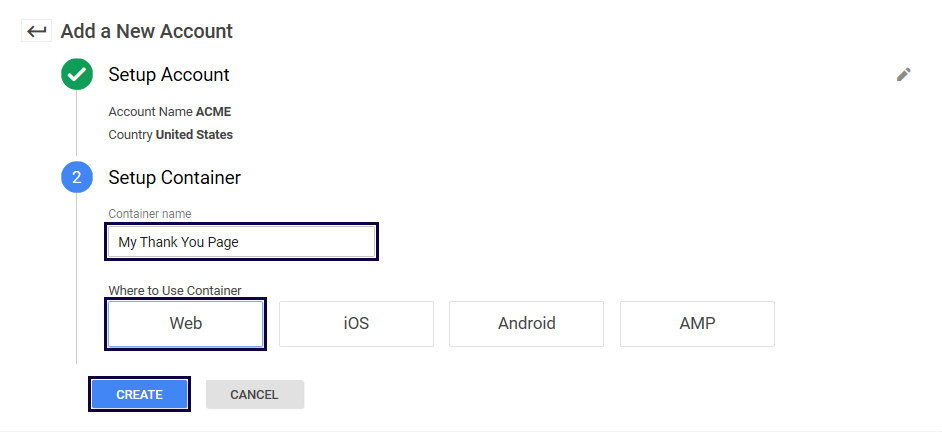Image resolution: width=942 pixels, height=432 pixels.
Task: Click the blue step 2 circle
Action: pyautogui.click(x=77, y=178)
